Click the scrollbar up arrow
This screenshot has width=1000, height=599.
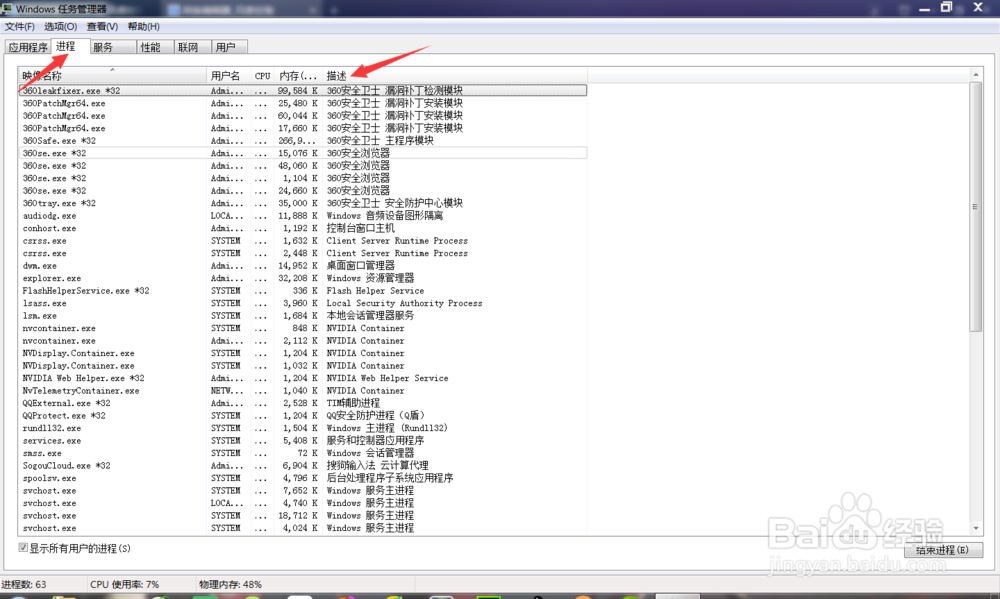(x=976, y=75)
